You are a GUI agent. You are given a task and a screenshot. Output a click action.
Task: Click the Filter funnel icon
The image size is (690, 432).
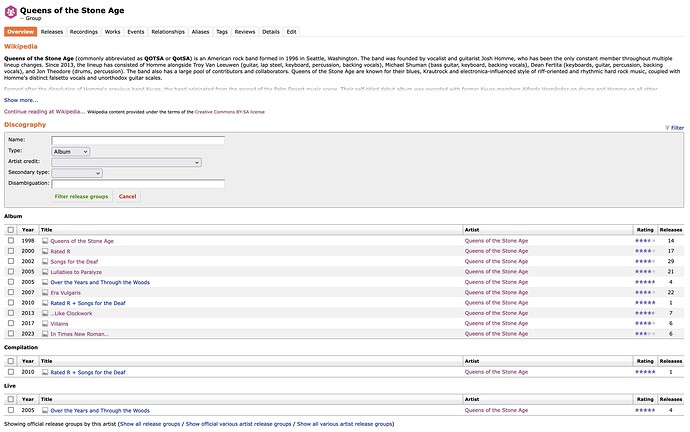667,128
